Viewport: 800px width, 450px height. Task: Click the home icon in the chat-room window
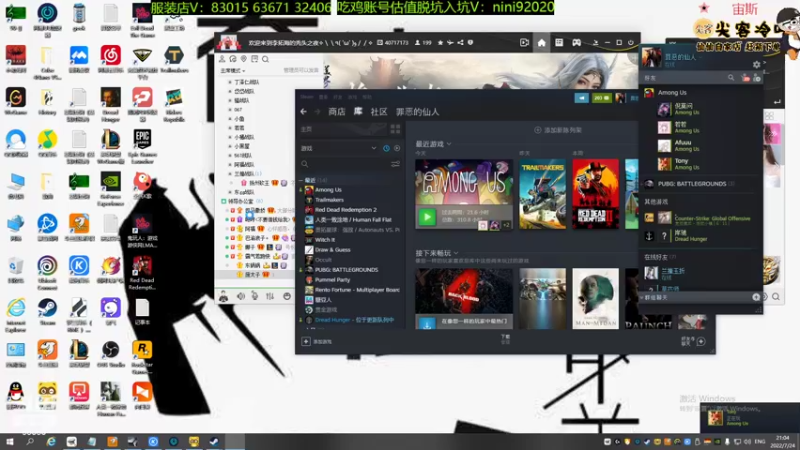(x=541, y=43)
